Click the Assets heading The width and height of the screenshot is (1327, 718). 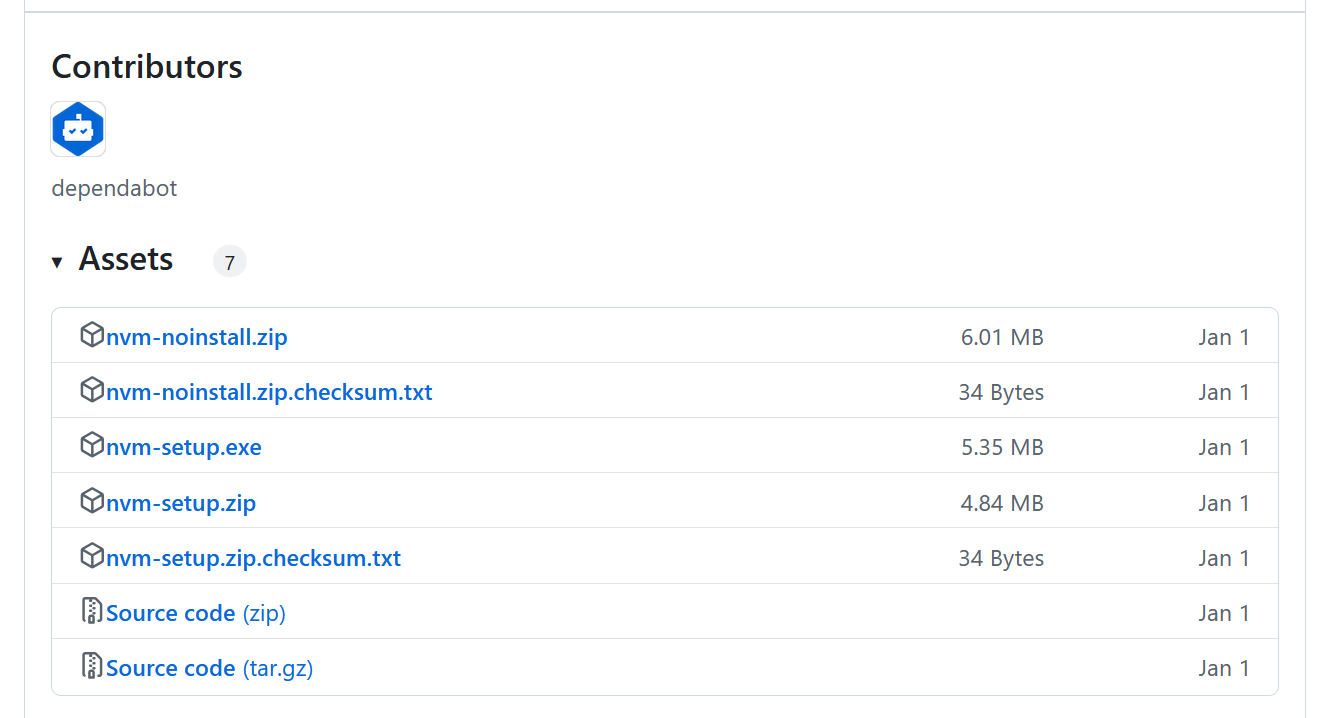coord(126,259)
